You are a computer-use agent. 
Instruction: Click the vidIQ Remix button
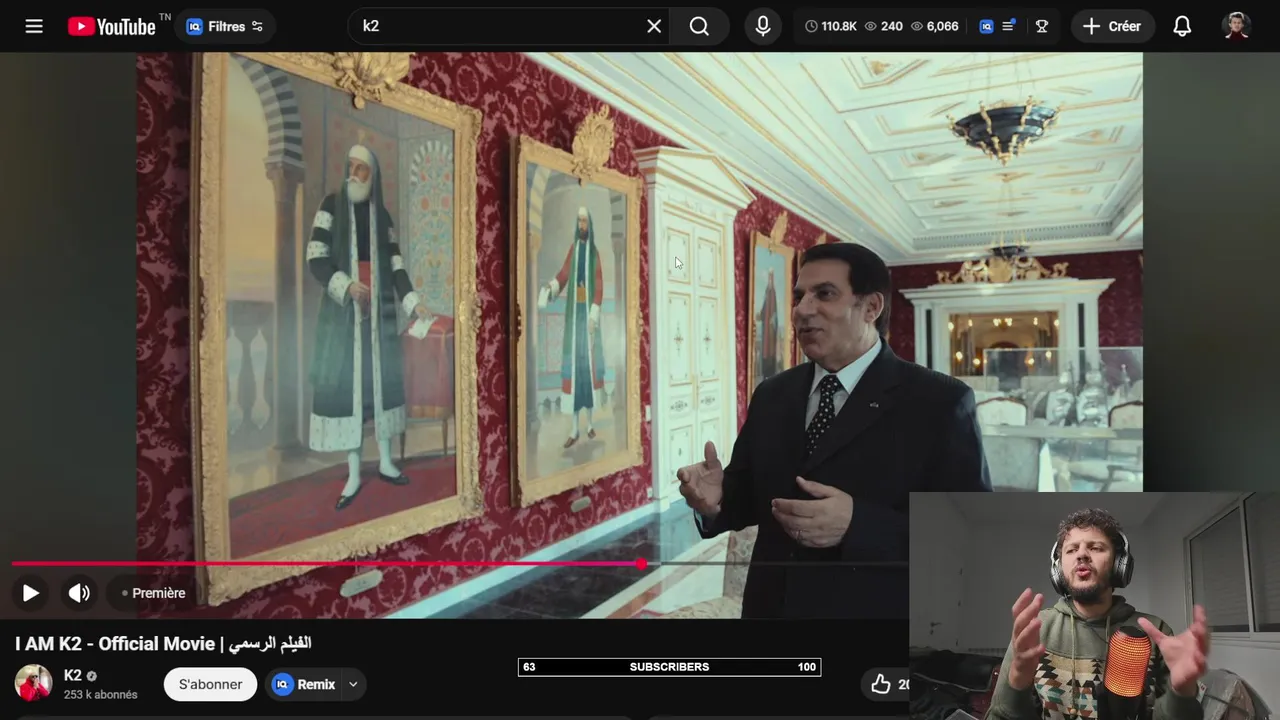pyautogui.click(x=305, y=684)
